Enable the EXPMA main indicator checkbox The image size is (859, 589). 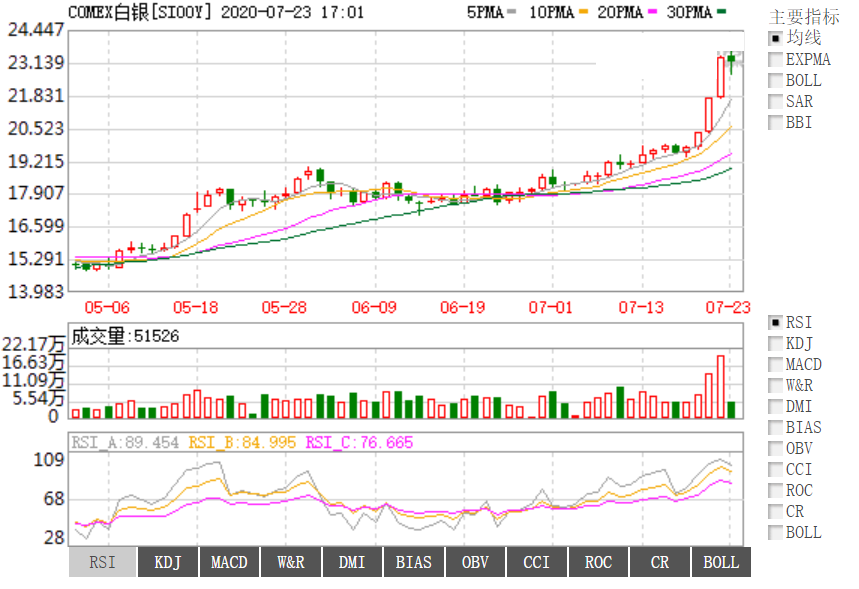(775, 59)
